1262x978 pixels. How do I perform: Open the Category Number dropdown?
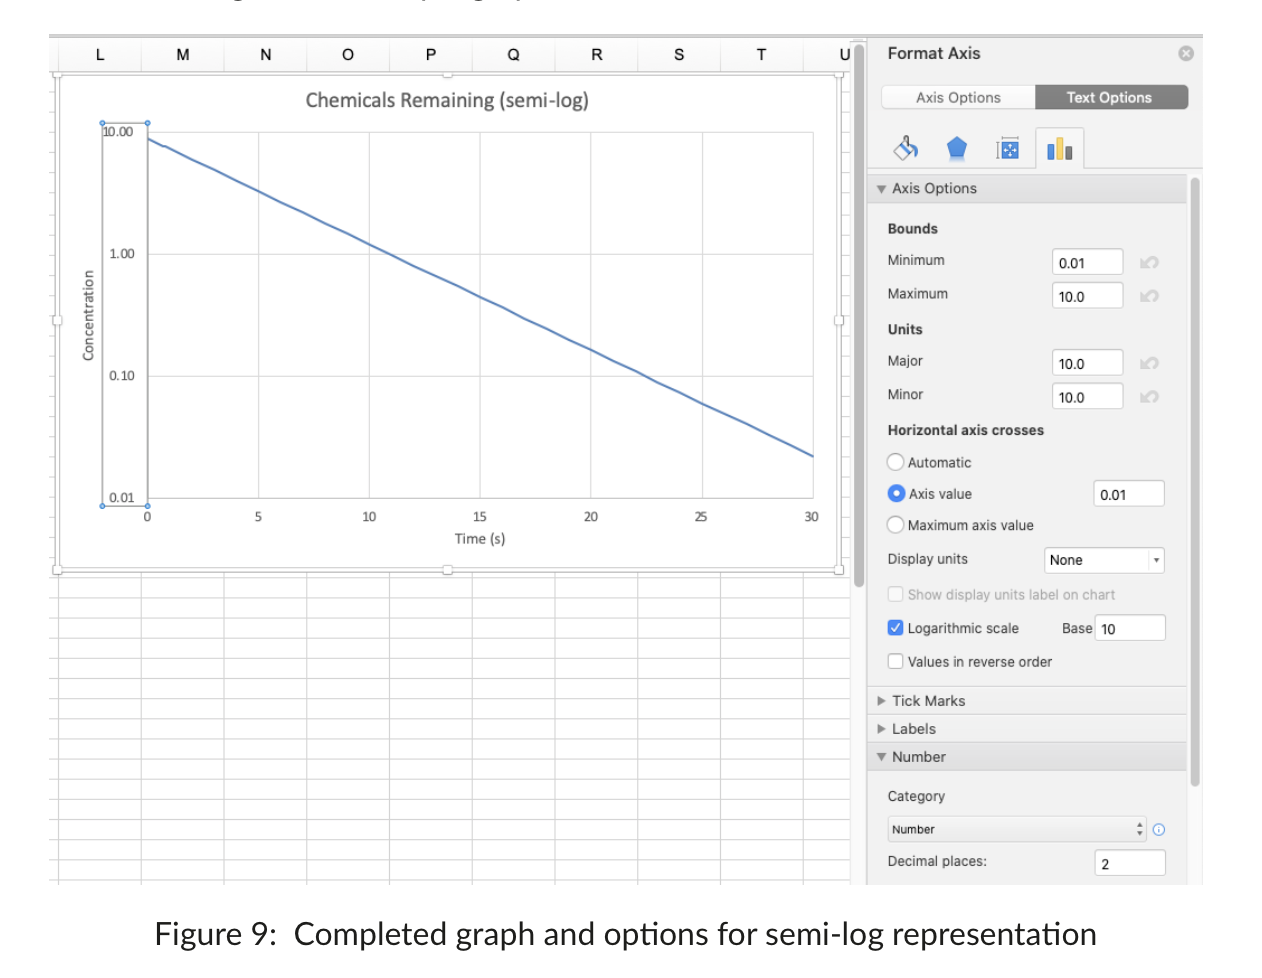[1016, 830]
